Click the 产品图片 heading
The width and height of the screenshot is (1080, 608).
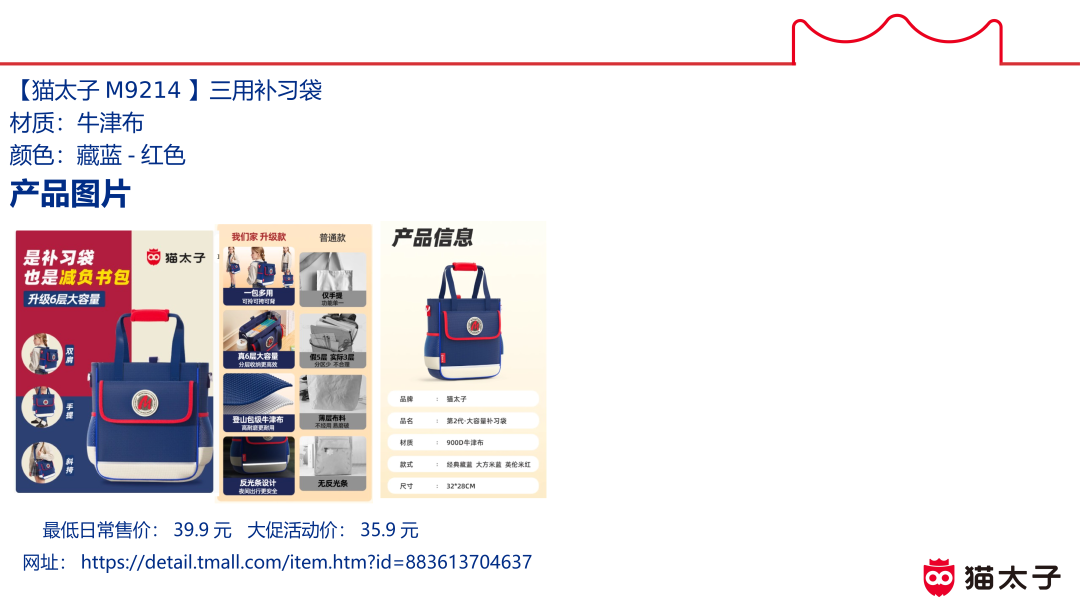click(x=70, y=193)
